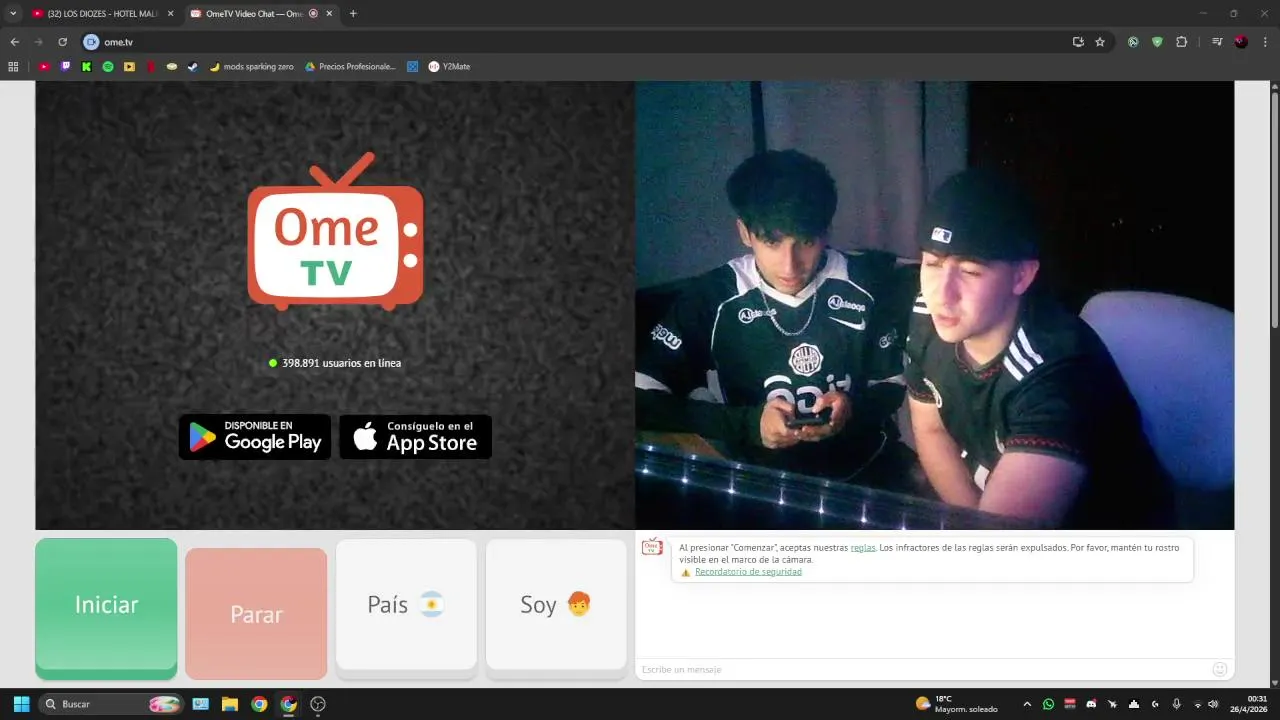Close the LOS DIOZES YouTube tab

(x=170, y=14)
